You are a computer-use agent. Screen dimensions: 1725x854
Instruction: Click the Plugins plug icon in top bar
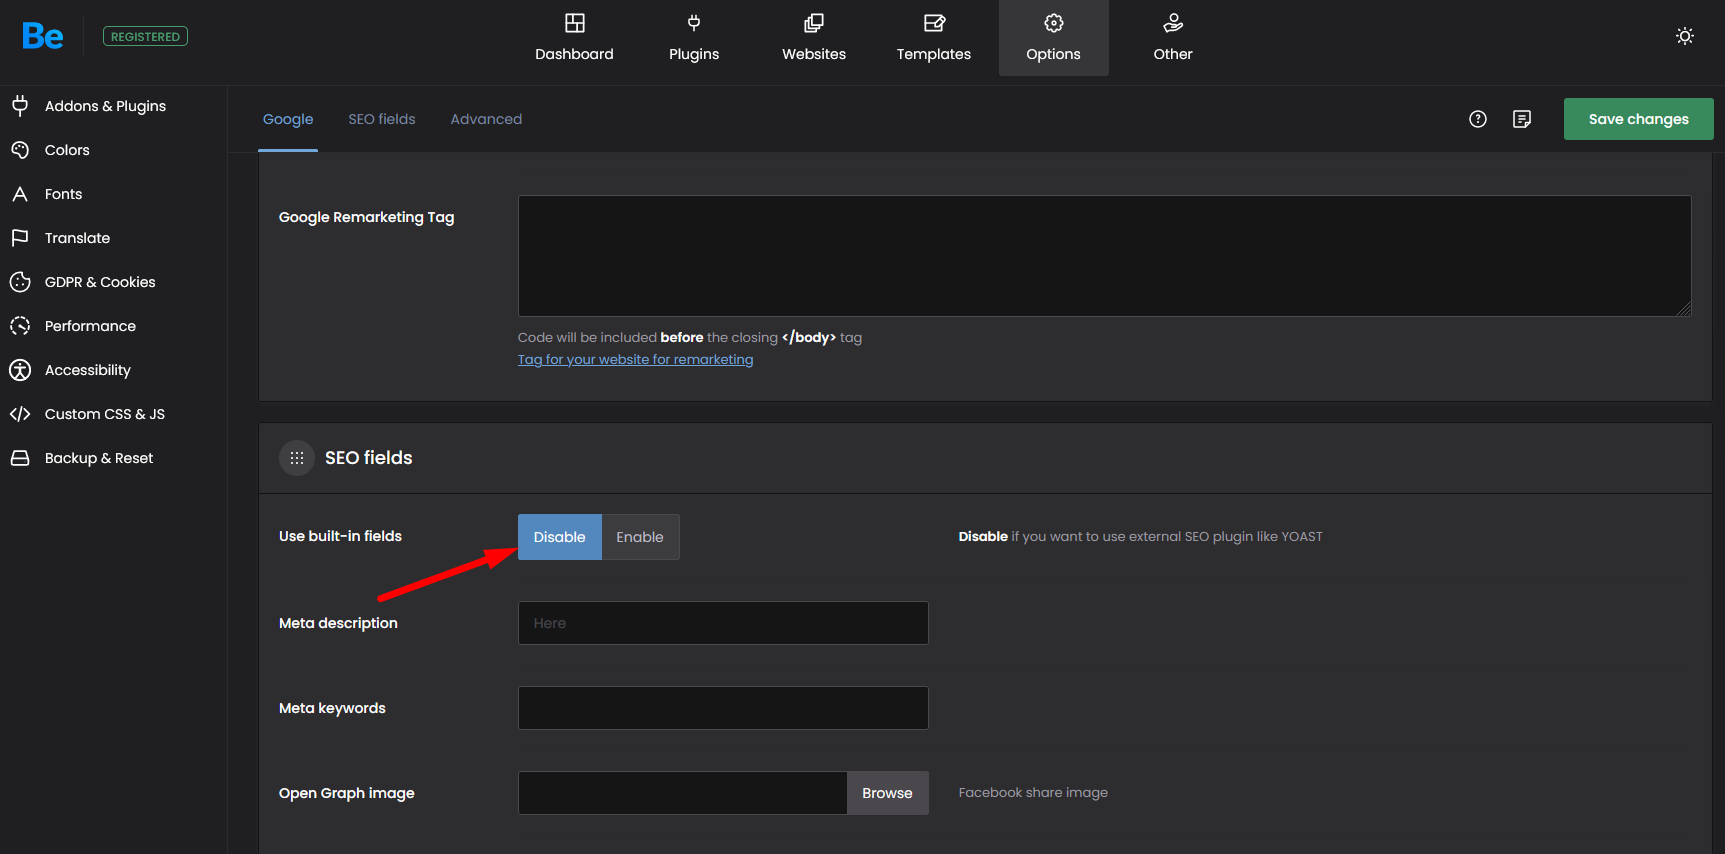tap(694, 23)
